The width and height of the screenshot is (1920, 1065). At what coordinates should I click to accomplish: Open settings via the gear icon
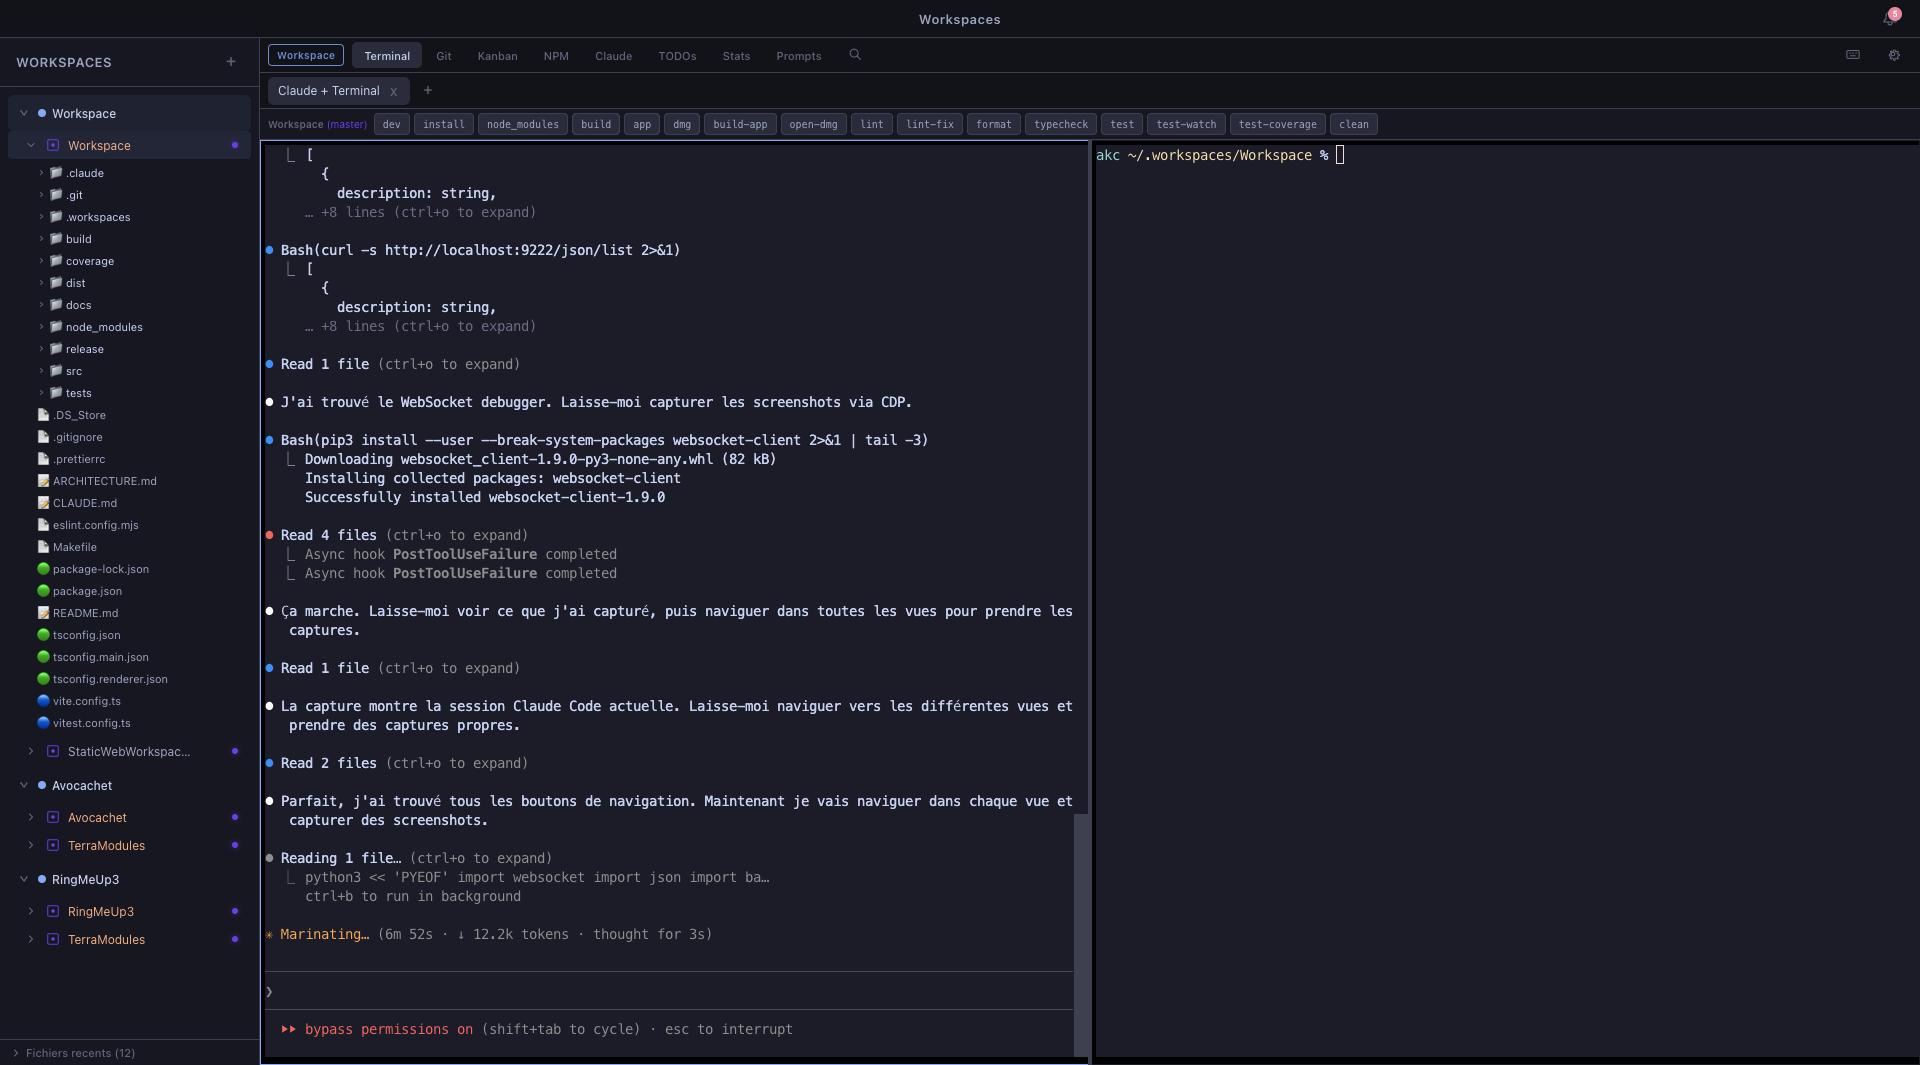(x=1894, y=55)
